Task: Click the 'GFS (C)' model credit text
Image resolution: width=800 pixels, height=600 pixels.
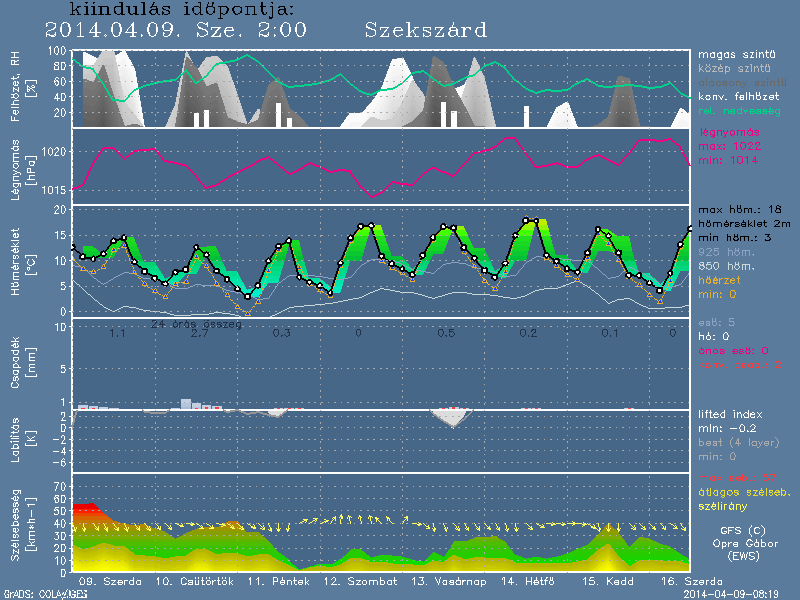Action: (x=742, y=530)
